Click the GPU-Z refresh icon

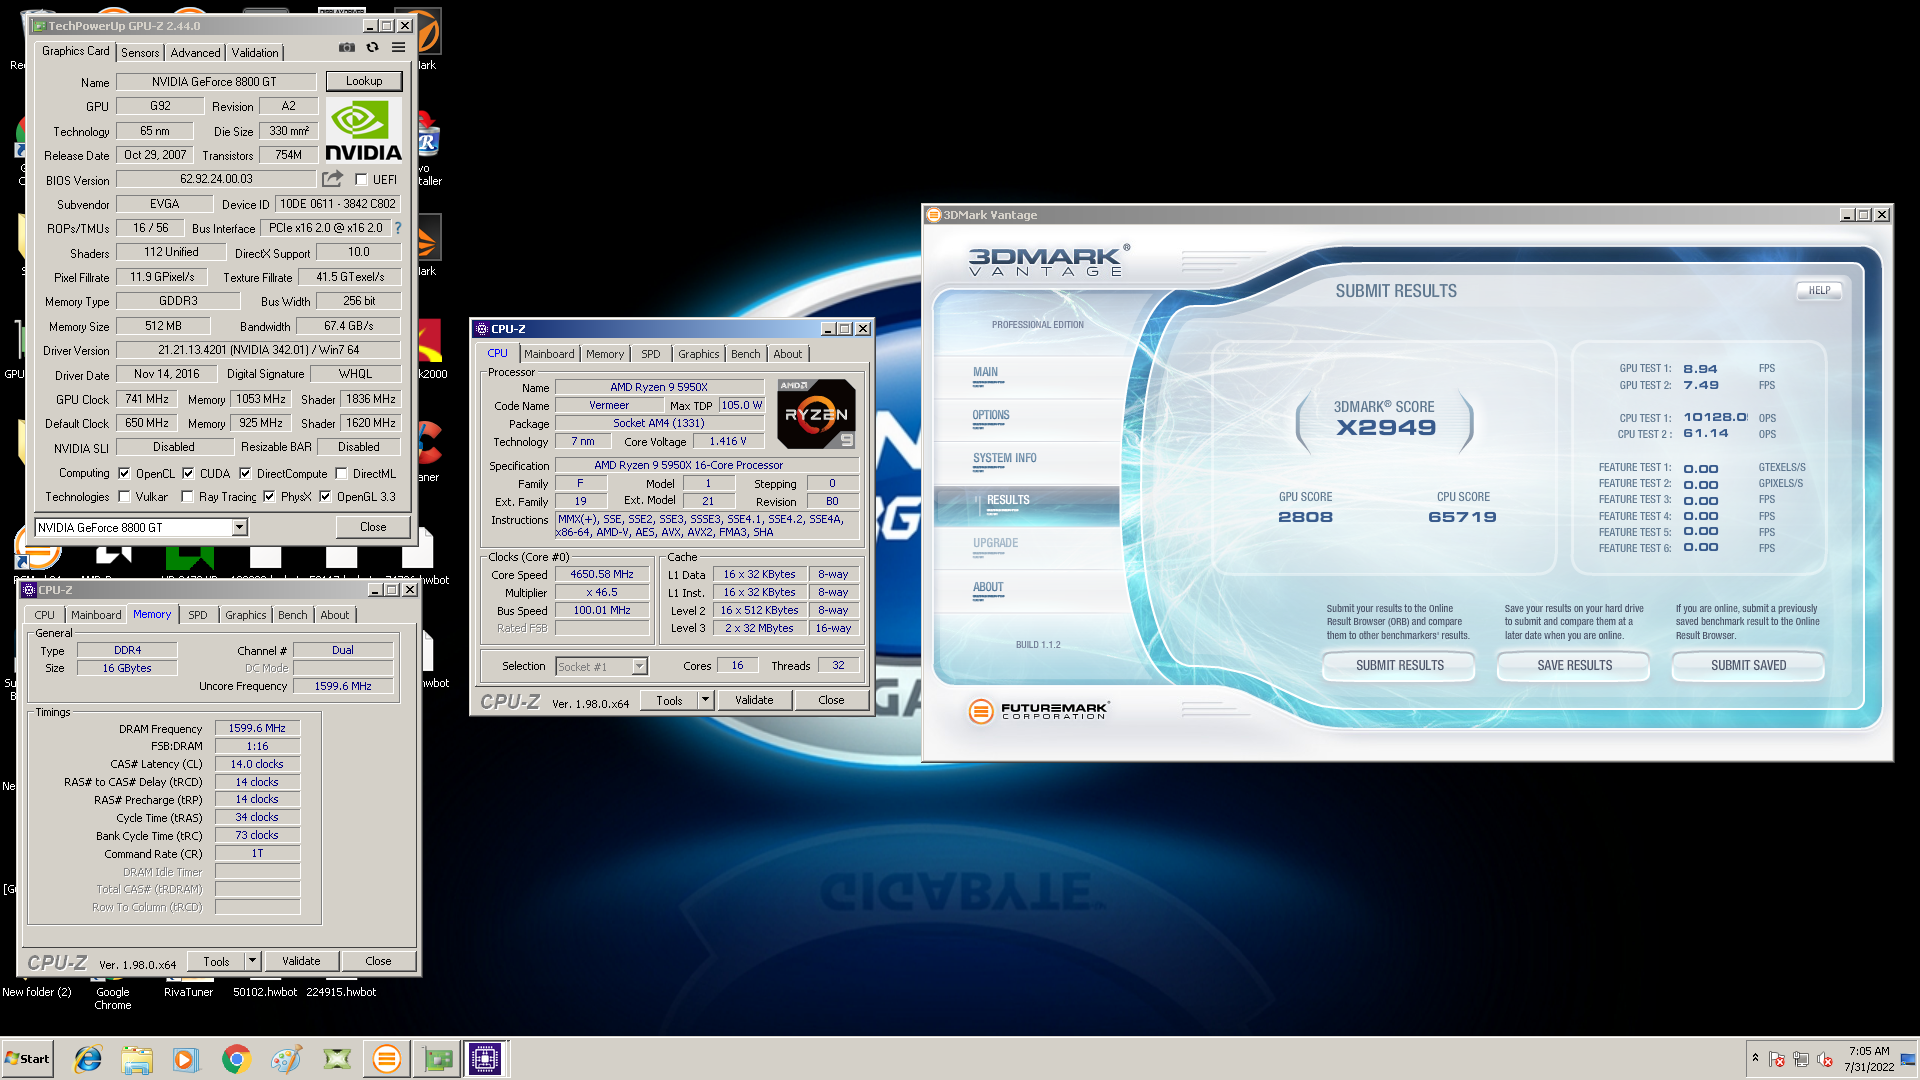372,47
